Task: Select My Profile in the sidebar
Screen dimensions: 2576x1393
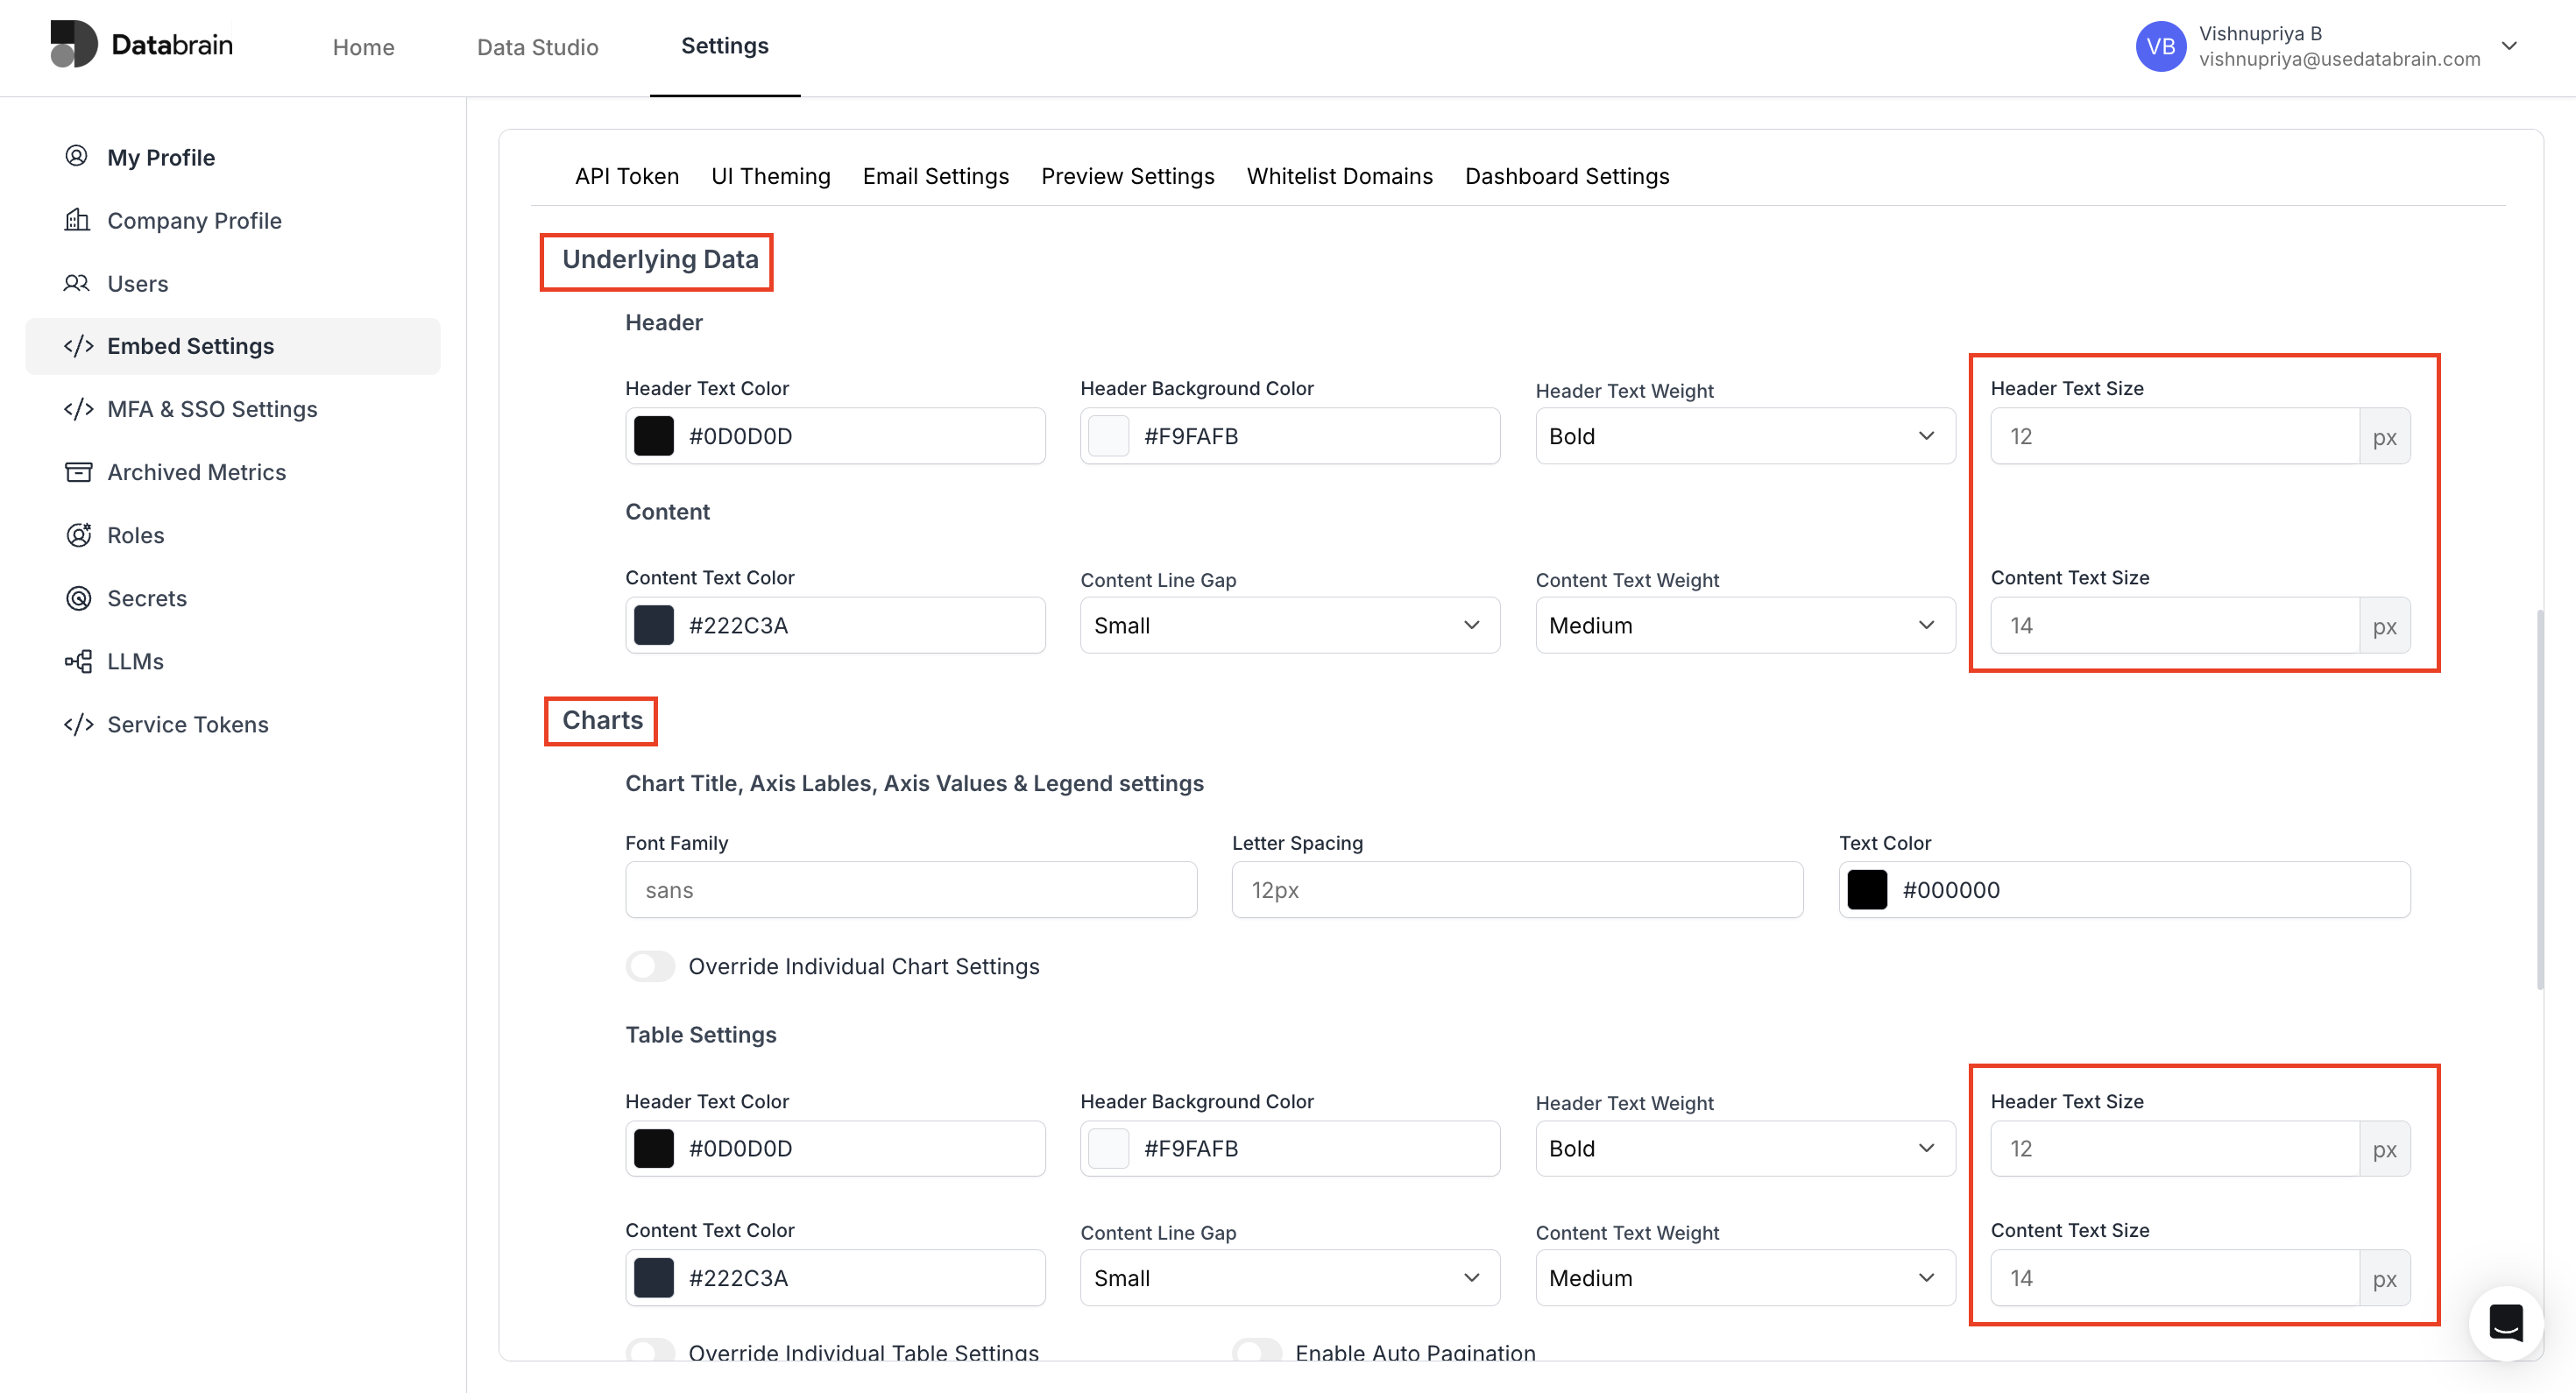Action: point(160,157)
